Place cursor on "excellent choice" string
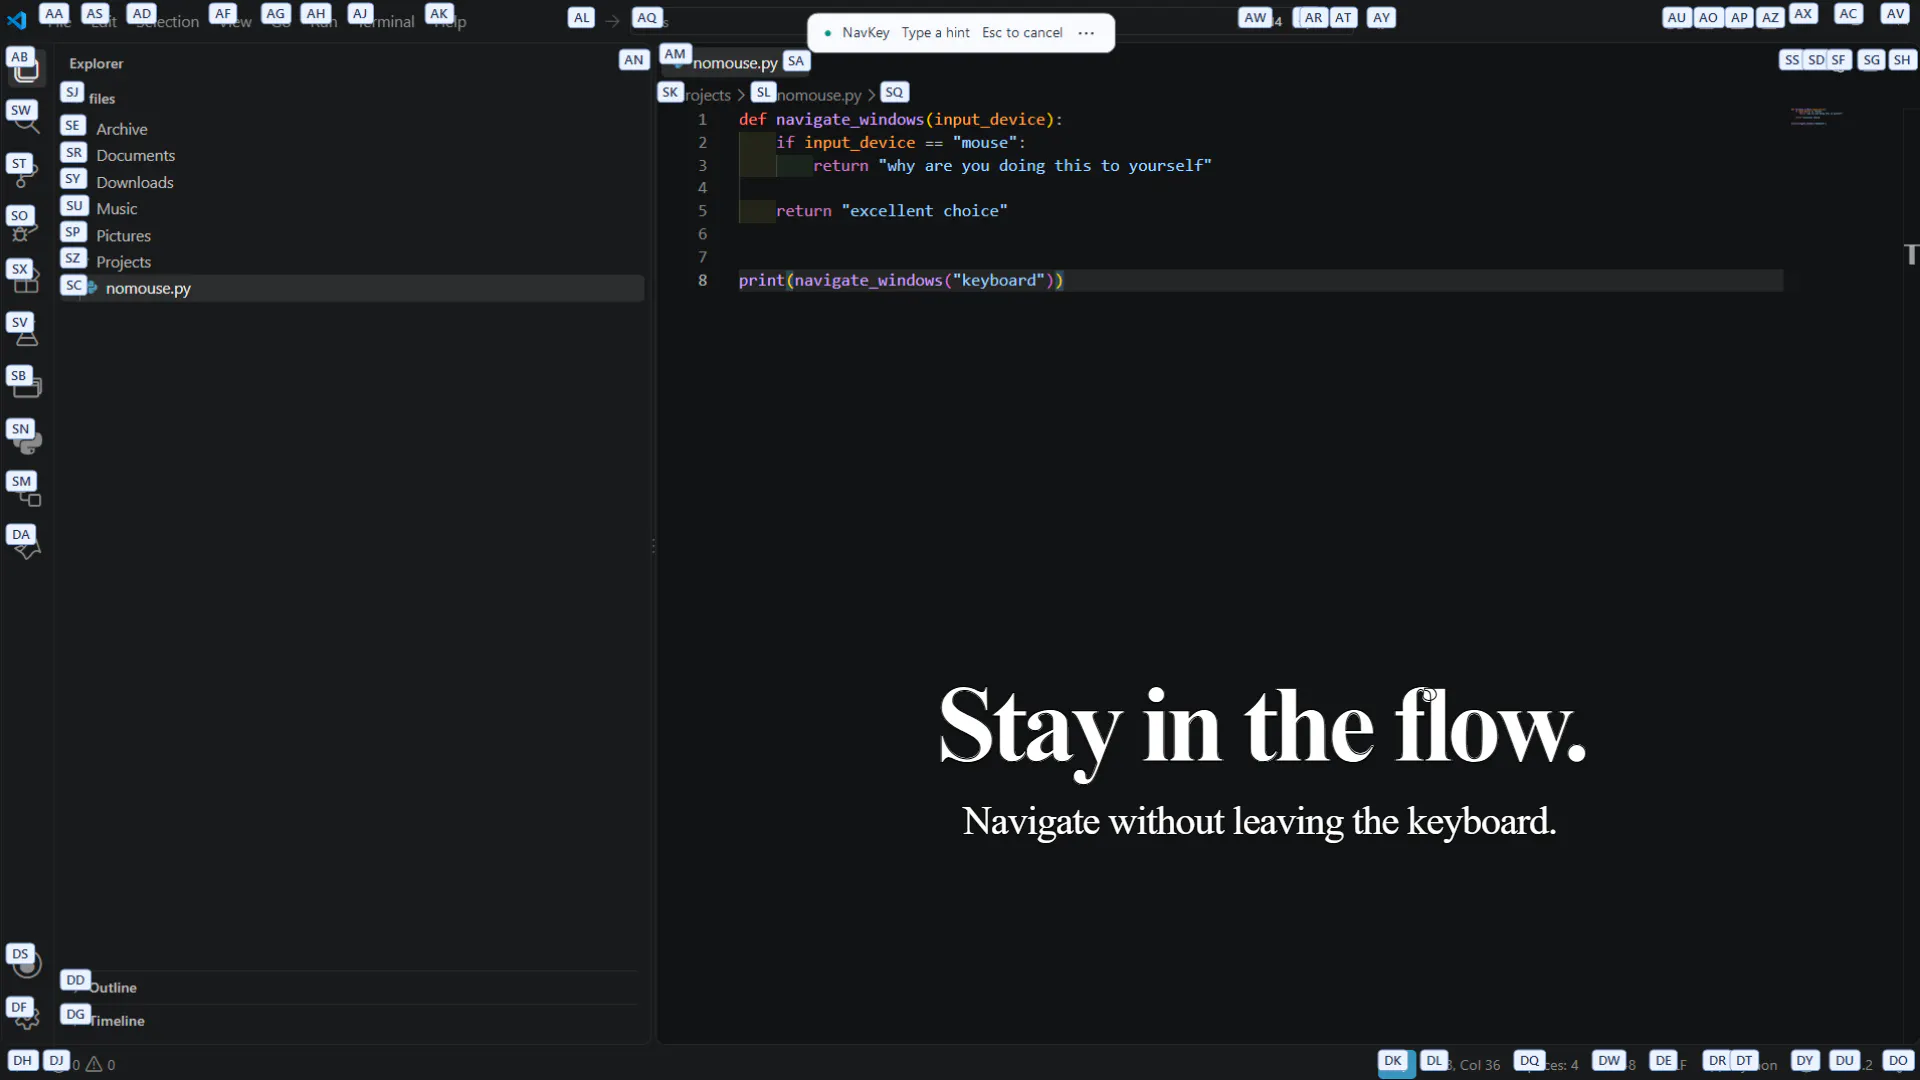 coord(924,211)
